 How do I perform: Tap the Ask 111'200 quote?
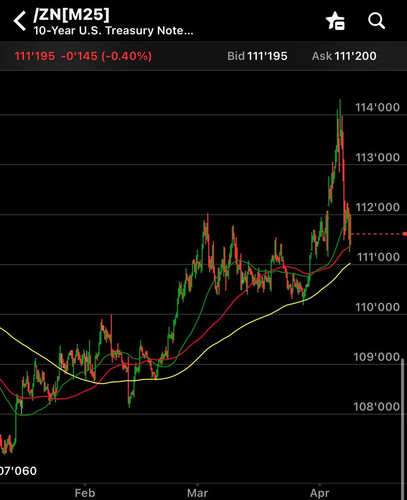tap(344, 56)
